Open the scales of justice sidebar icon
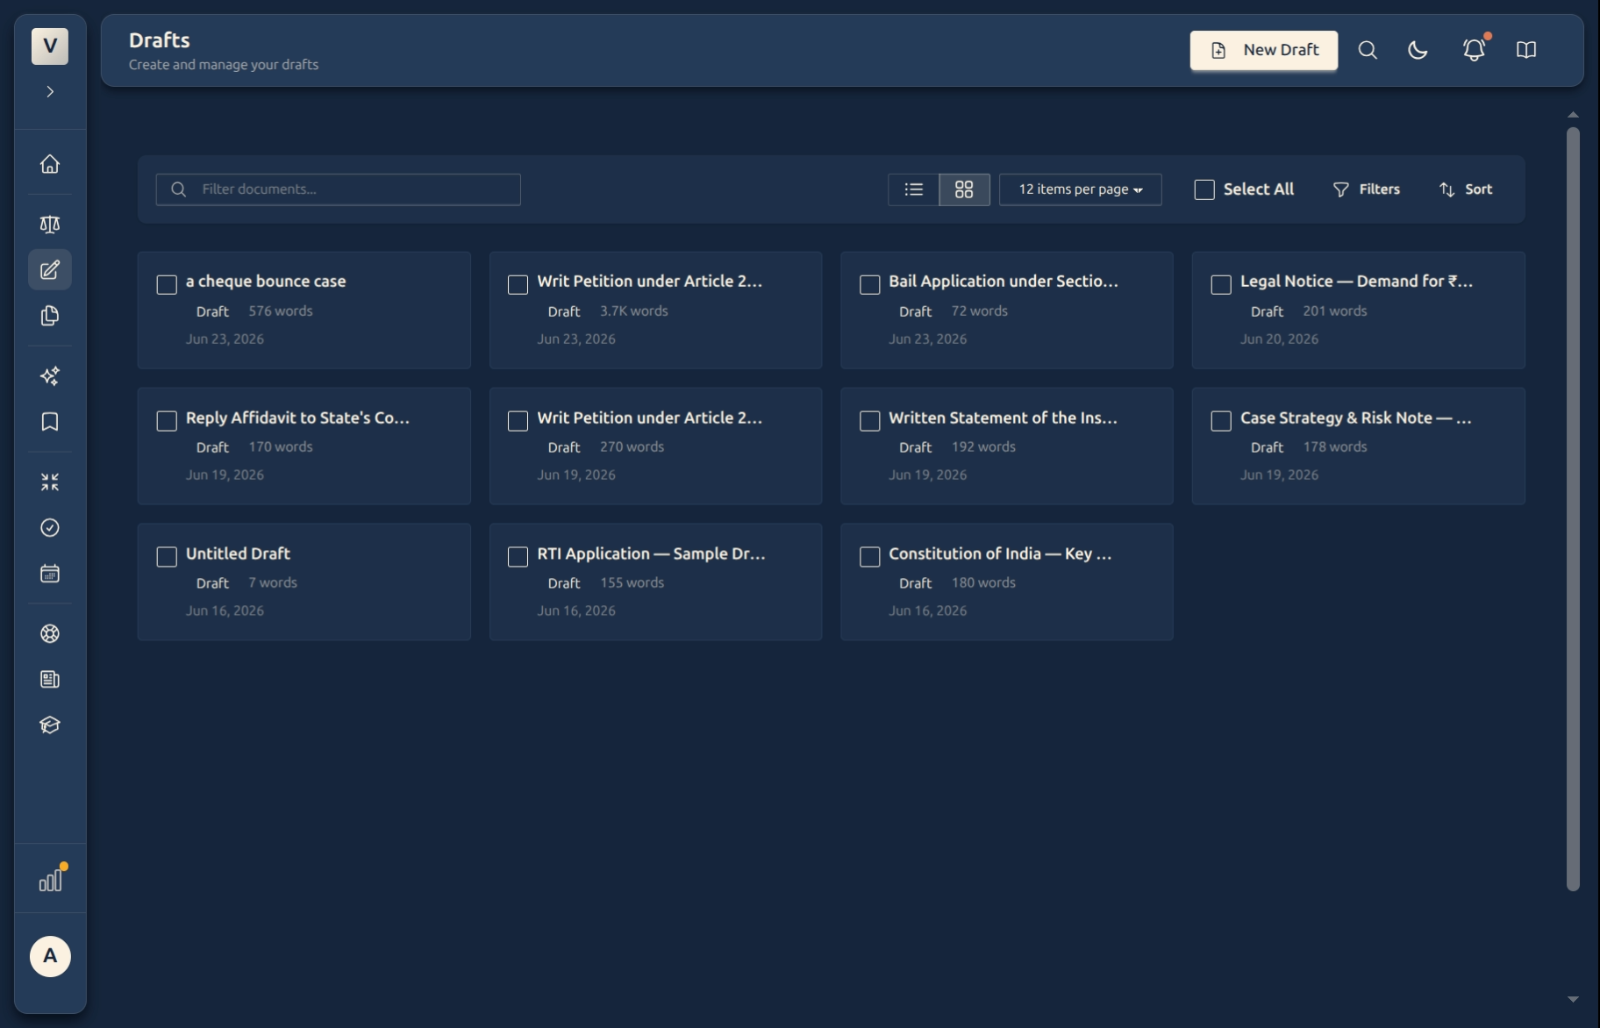Image resolution: width=1600 pixels, height=1028 pixels. pos(50,224)
